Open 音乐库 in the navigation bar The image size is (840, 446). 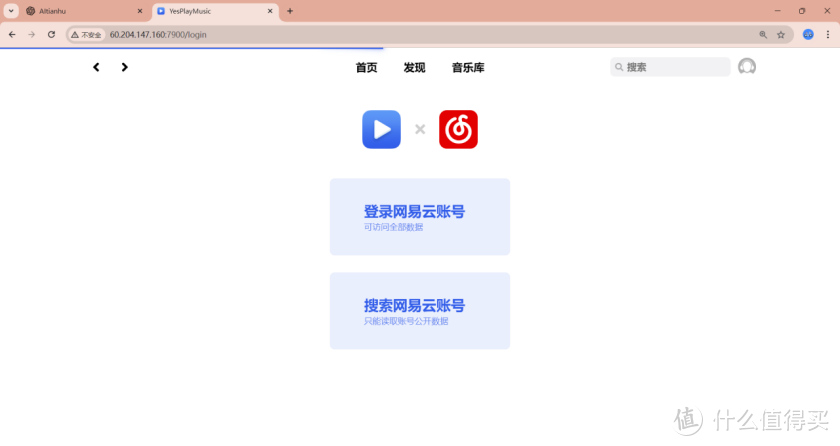tap(467, 68)
